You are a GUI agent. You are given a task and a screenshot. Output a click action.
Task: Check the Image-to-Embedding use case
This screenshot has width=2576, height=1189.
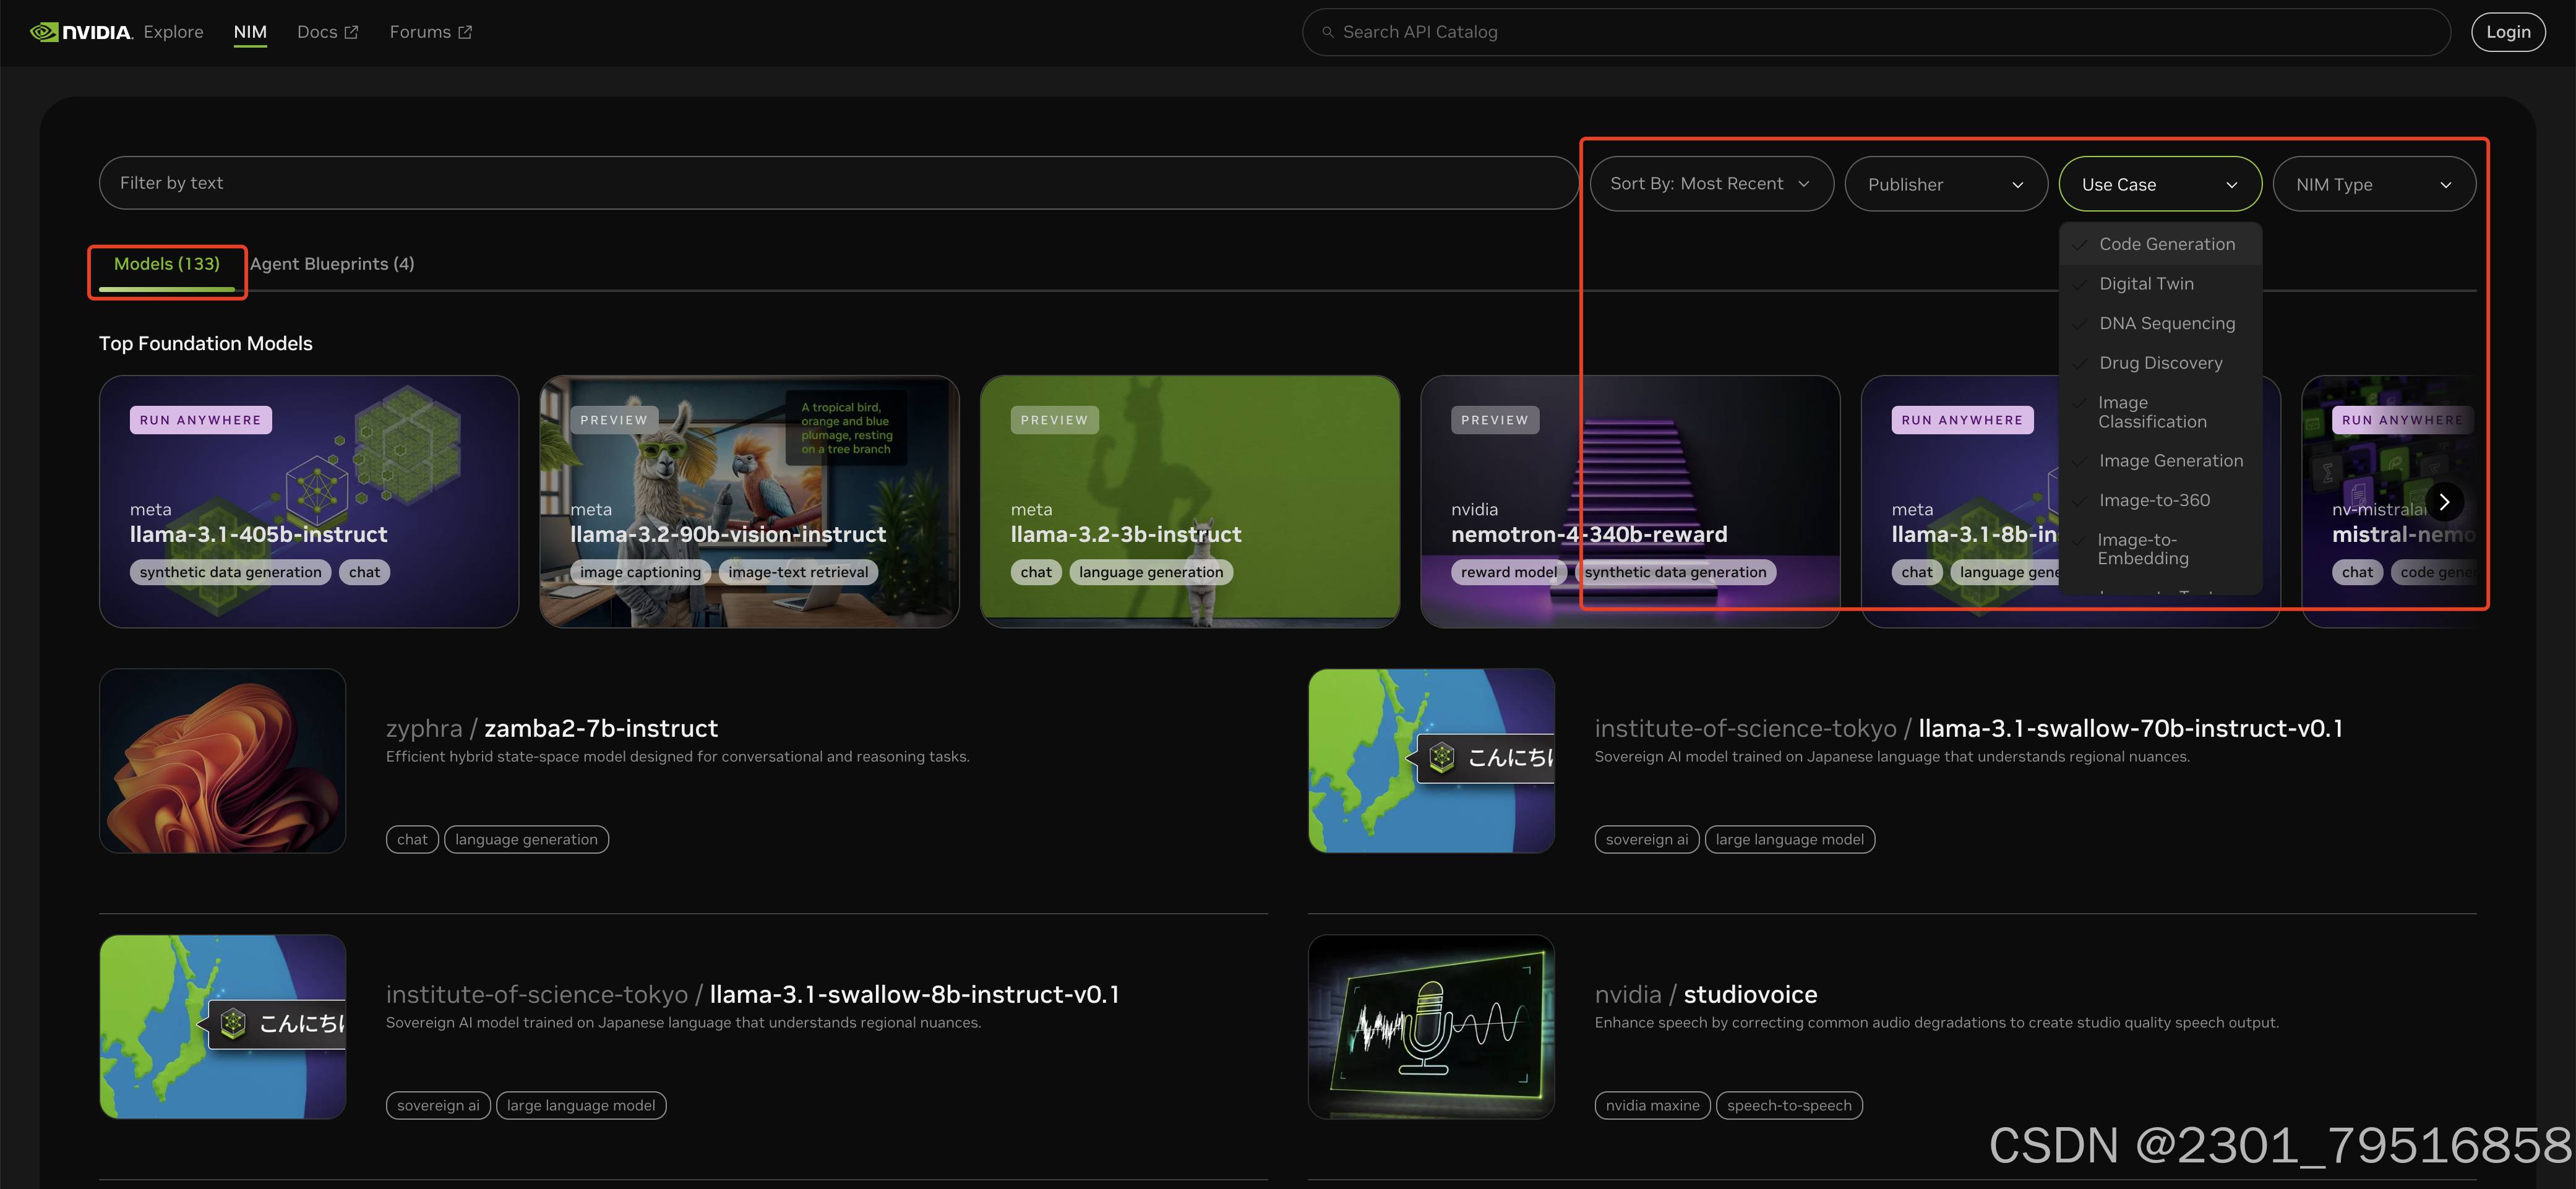pyautogui.click(x=2160, y=549)
